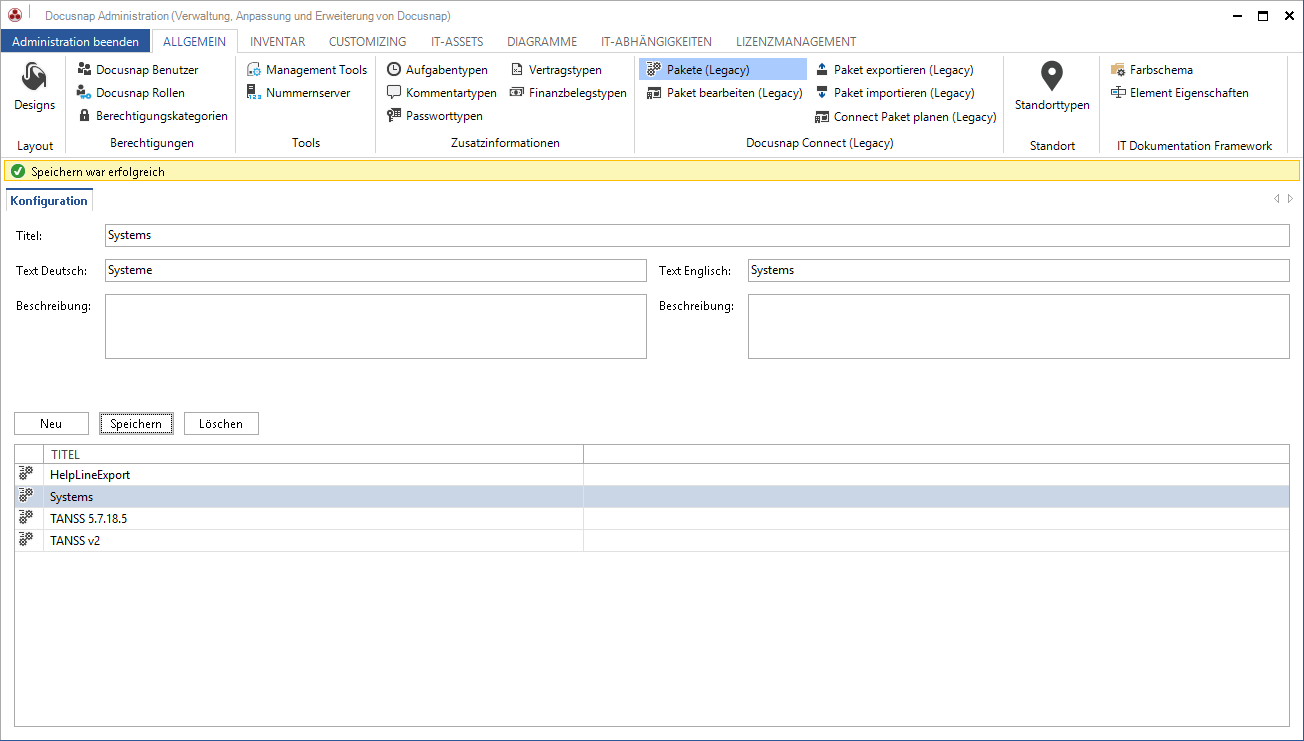The height and width of the screenshot is (741, 1304).
Task: Switch to the INVENTAR ribbon tab
Action: point(278,42)
